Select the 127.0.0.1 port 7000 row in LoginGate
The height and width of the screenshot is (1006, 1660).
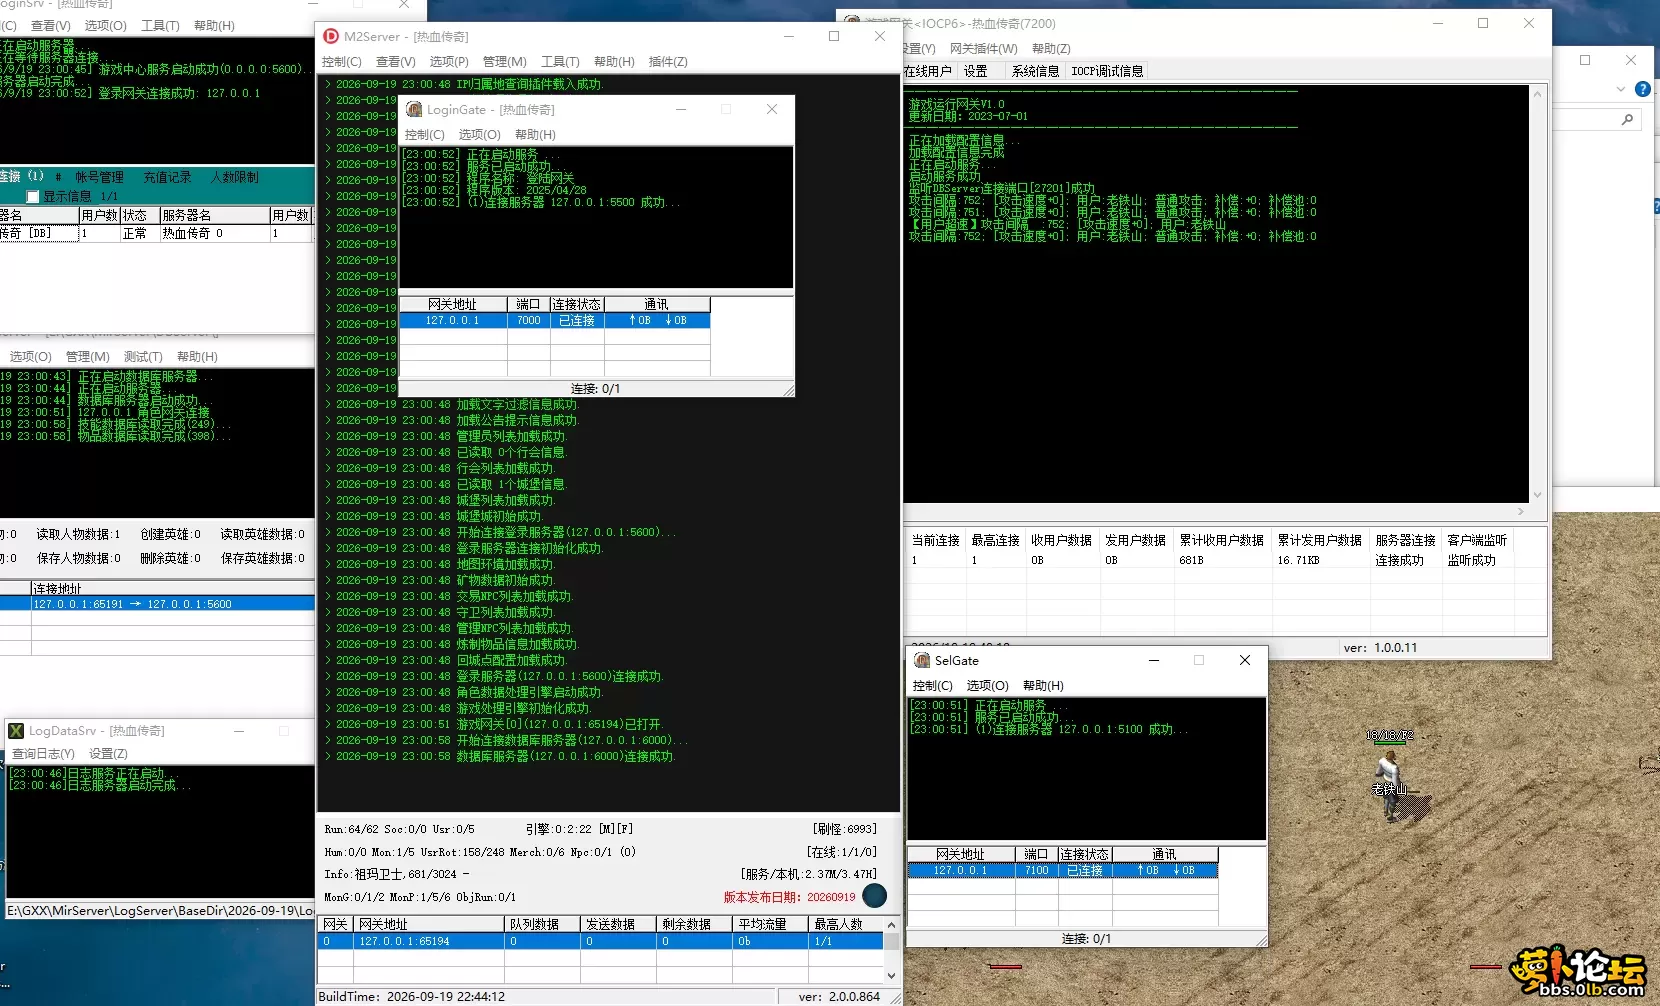pos(554,321)
